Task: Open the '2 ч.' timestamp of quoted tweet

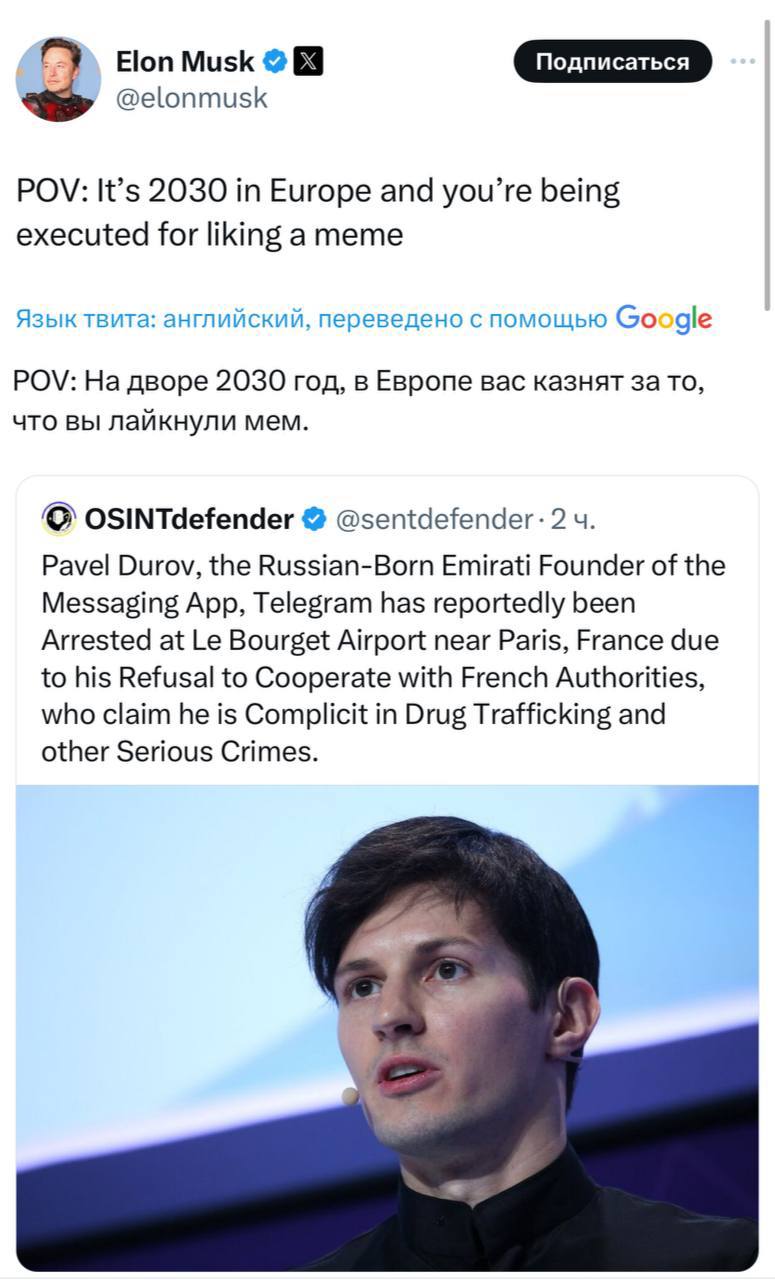Action: pos(574,519)
